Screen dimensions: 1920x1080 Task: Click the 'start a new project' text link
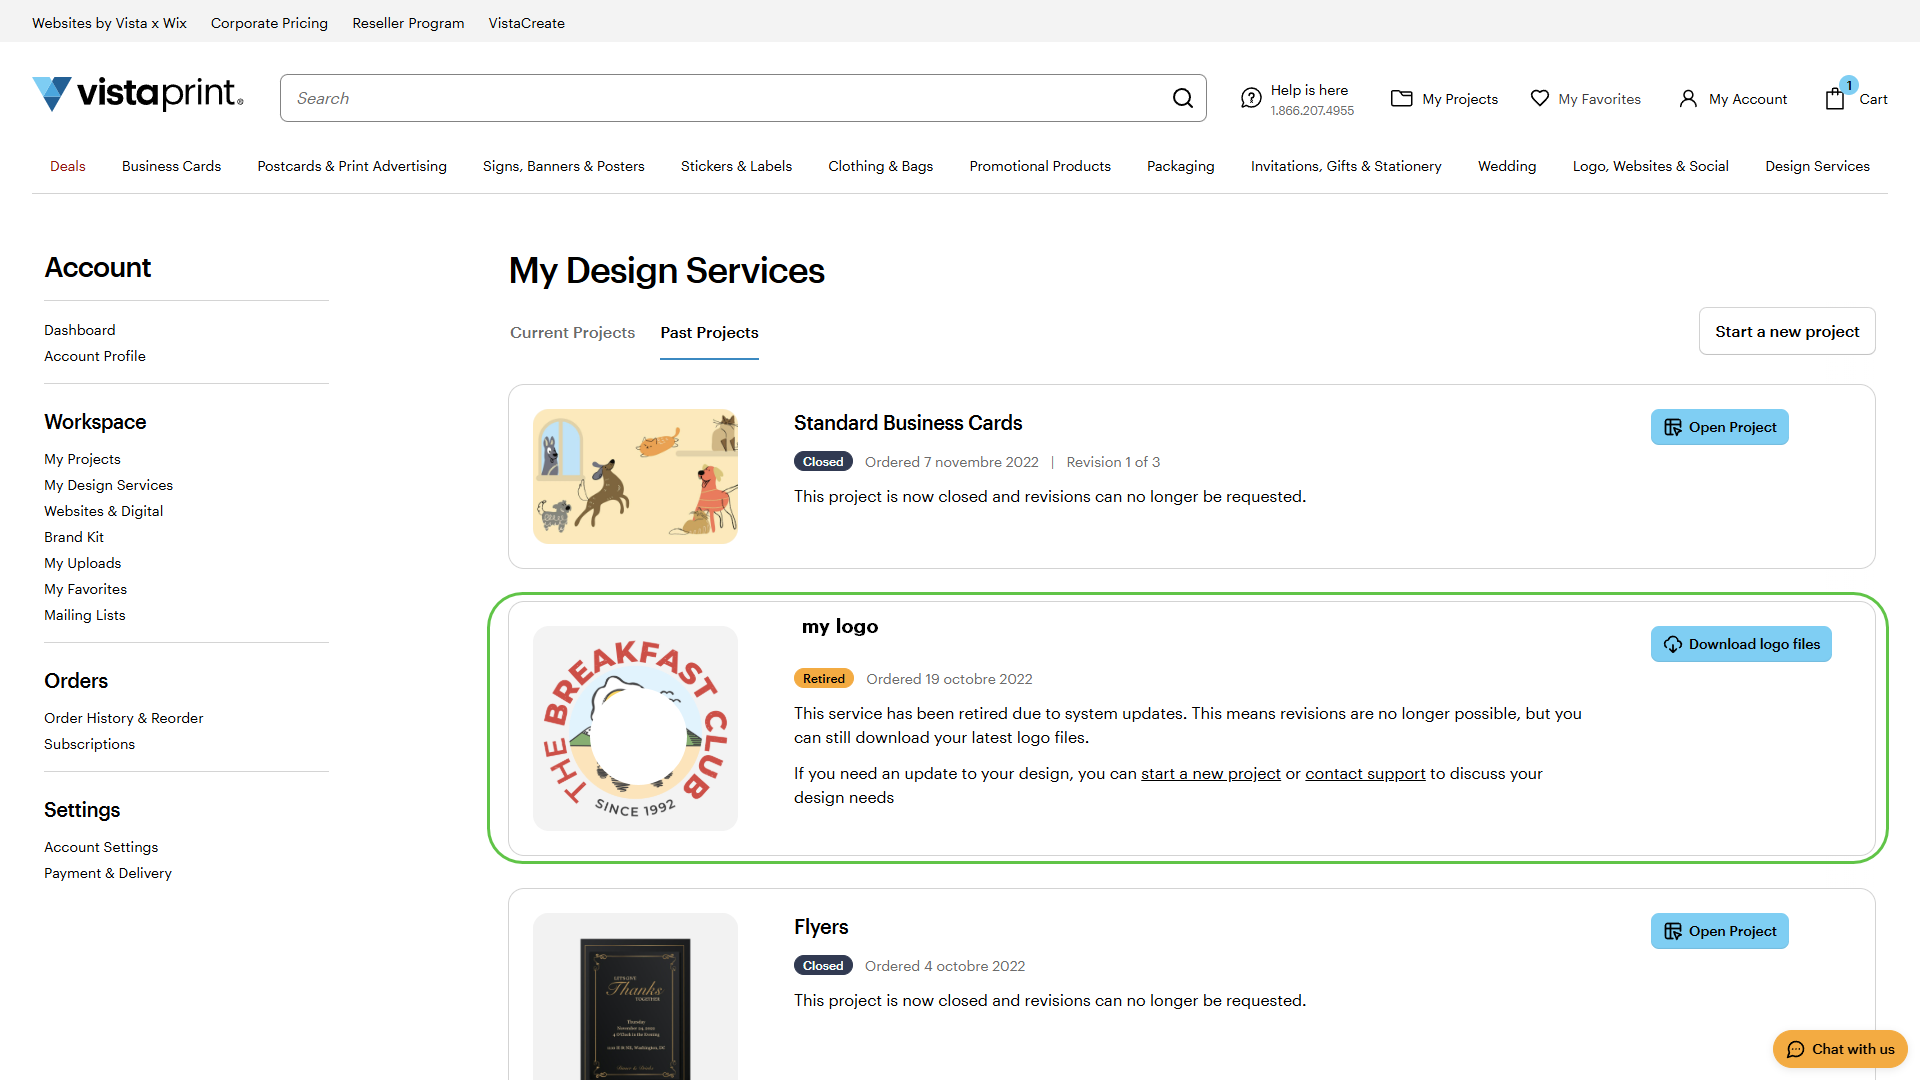click(1211, 774)
